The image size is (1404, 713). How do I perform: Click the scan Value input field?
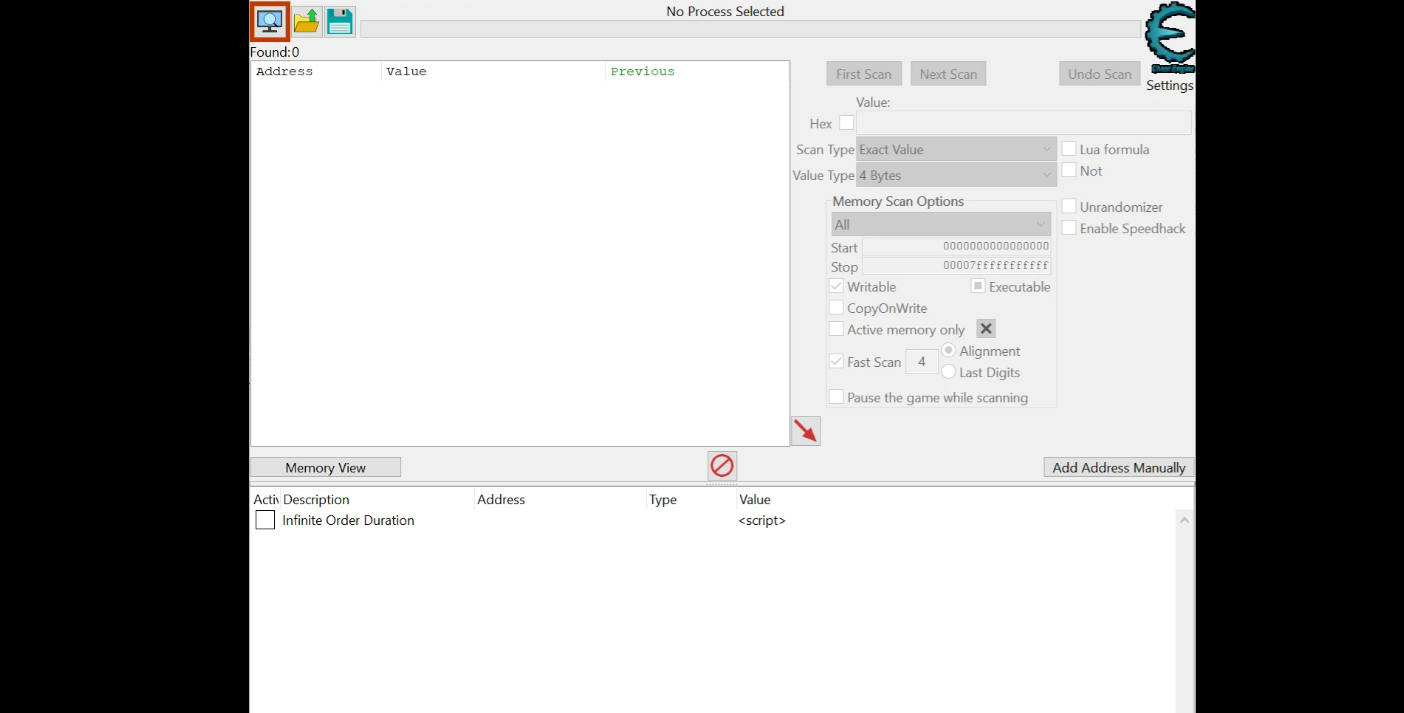[1023, 123]
